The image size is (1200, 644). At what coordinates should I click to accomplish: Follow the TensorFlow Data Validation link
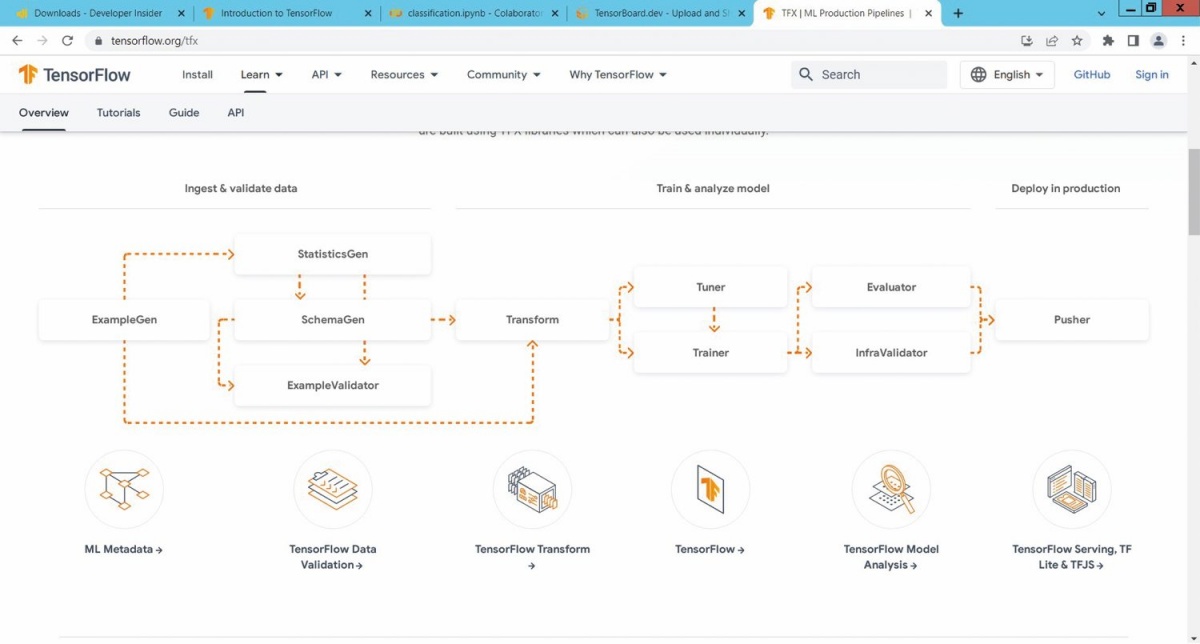(333, 557)
